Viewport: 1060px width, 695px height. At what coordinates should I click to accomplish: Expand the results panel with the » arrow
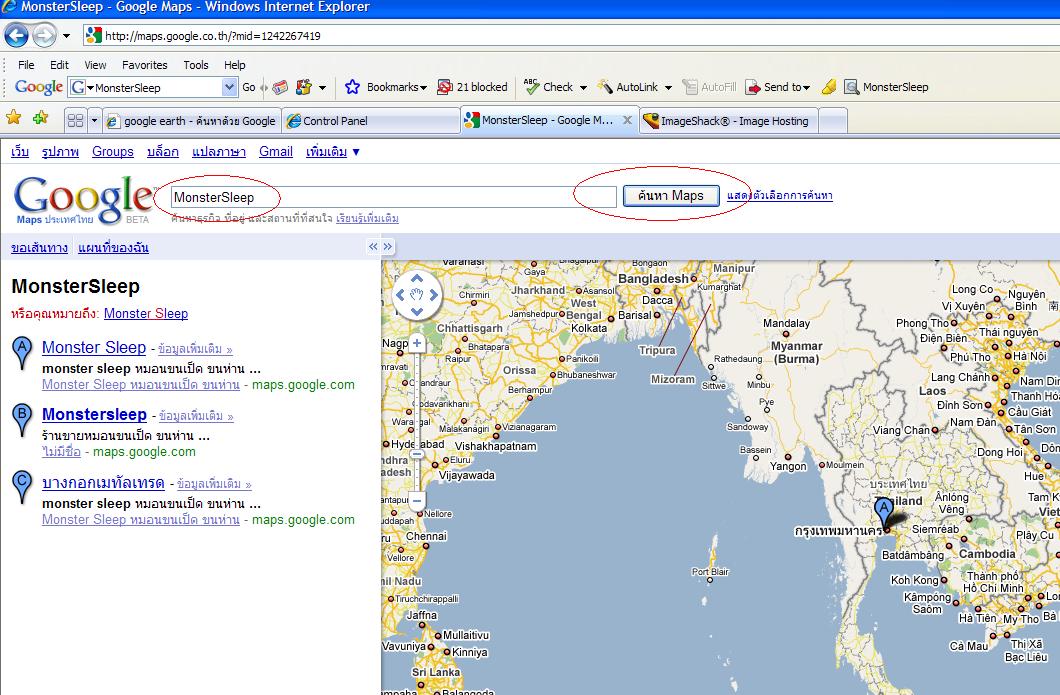tap(387, 247)
